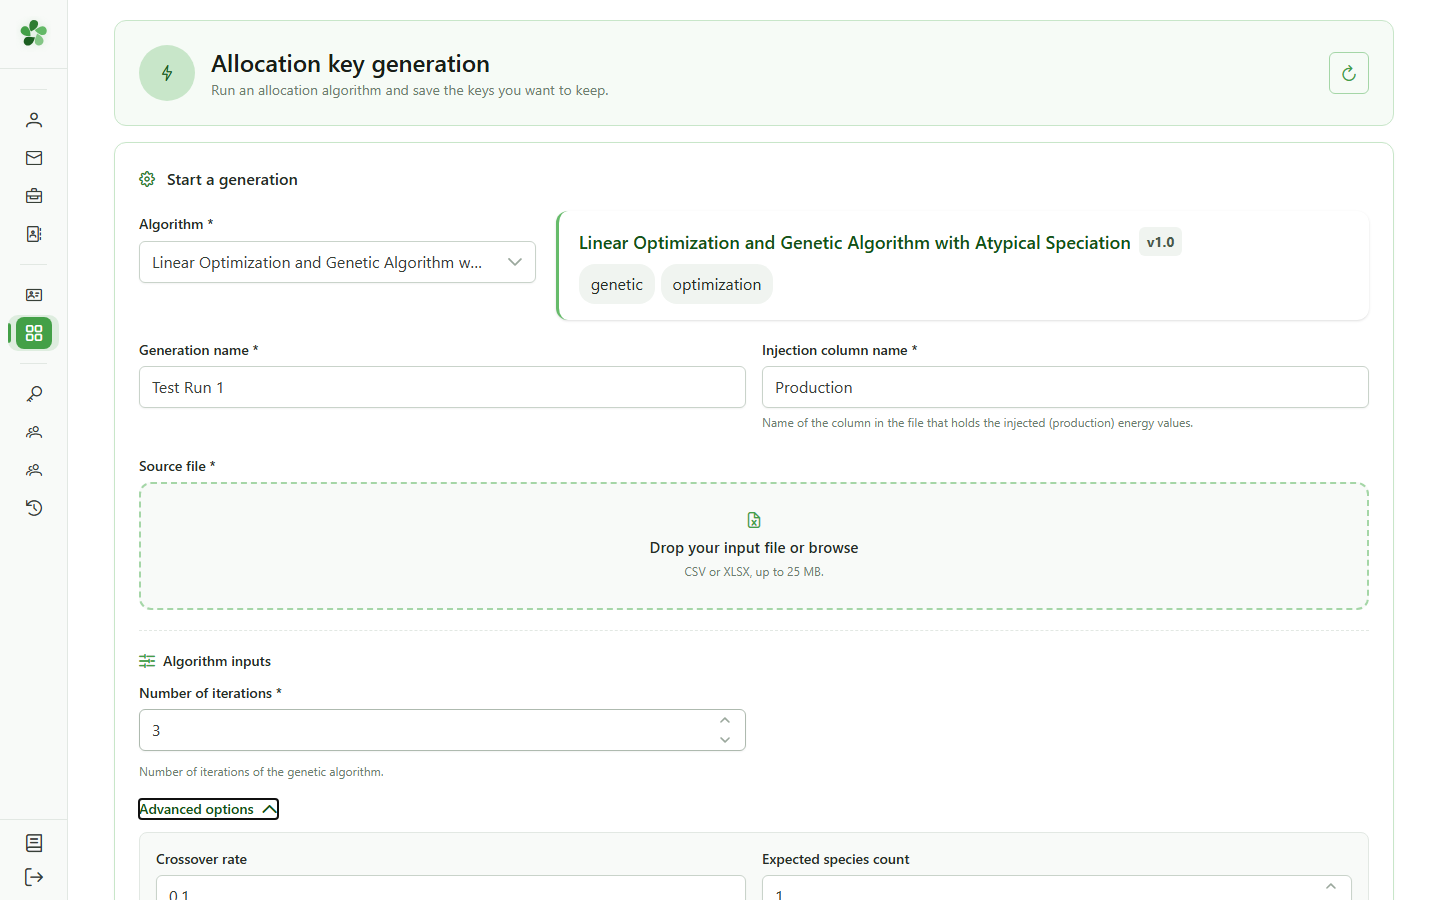Decrement the Number of iterations value
The width and height of the screenshot is (1440, 900).
pos(725,740)
